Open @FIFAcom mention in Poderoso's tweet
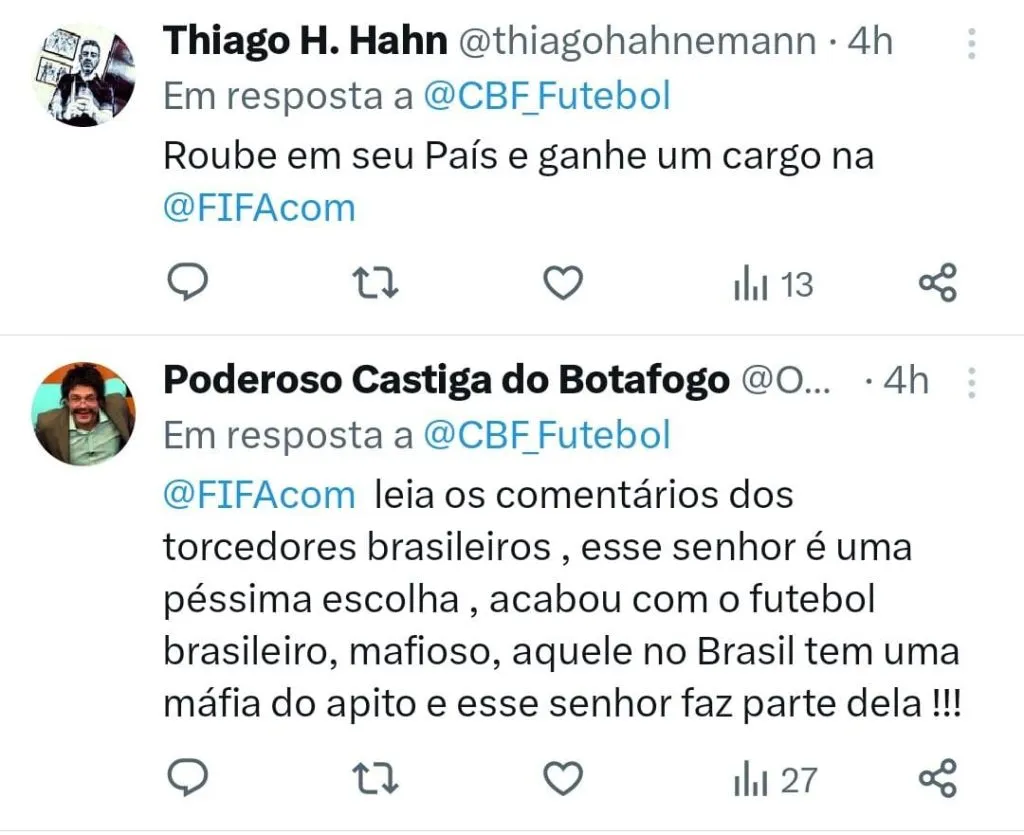This screenshot has width=1024, height=835. pos(259,495)
